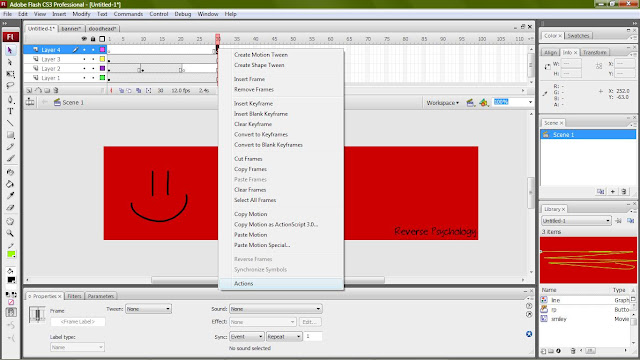Open the Sync Event dropdown
This screenshot has width=640, height=360.
[247, 337]
